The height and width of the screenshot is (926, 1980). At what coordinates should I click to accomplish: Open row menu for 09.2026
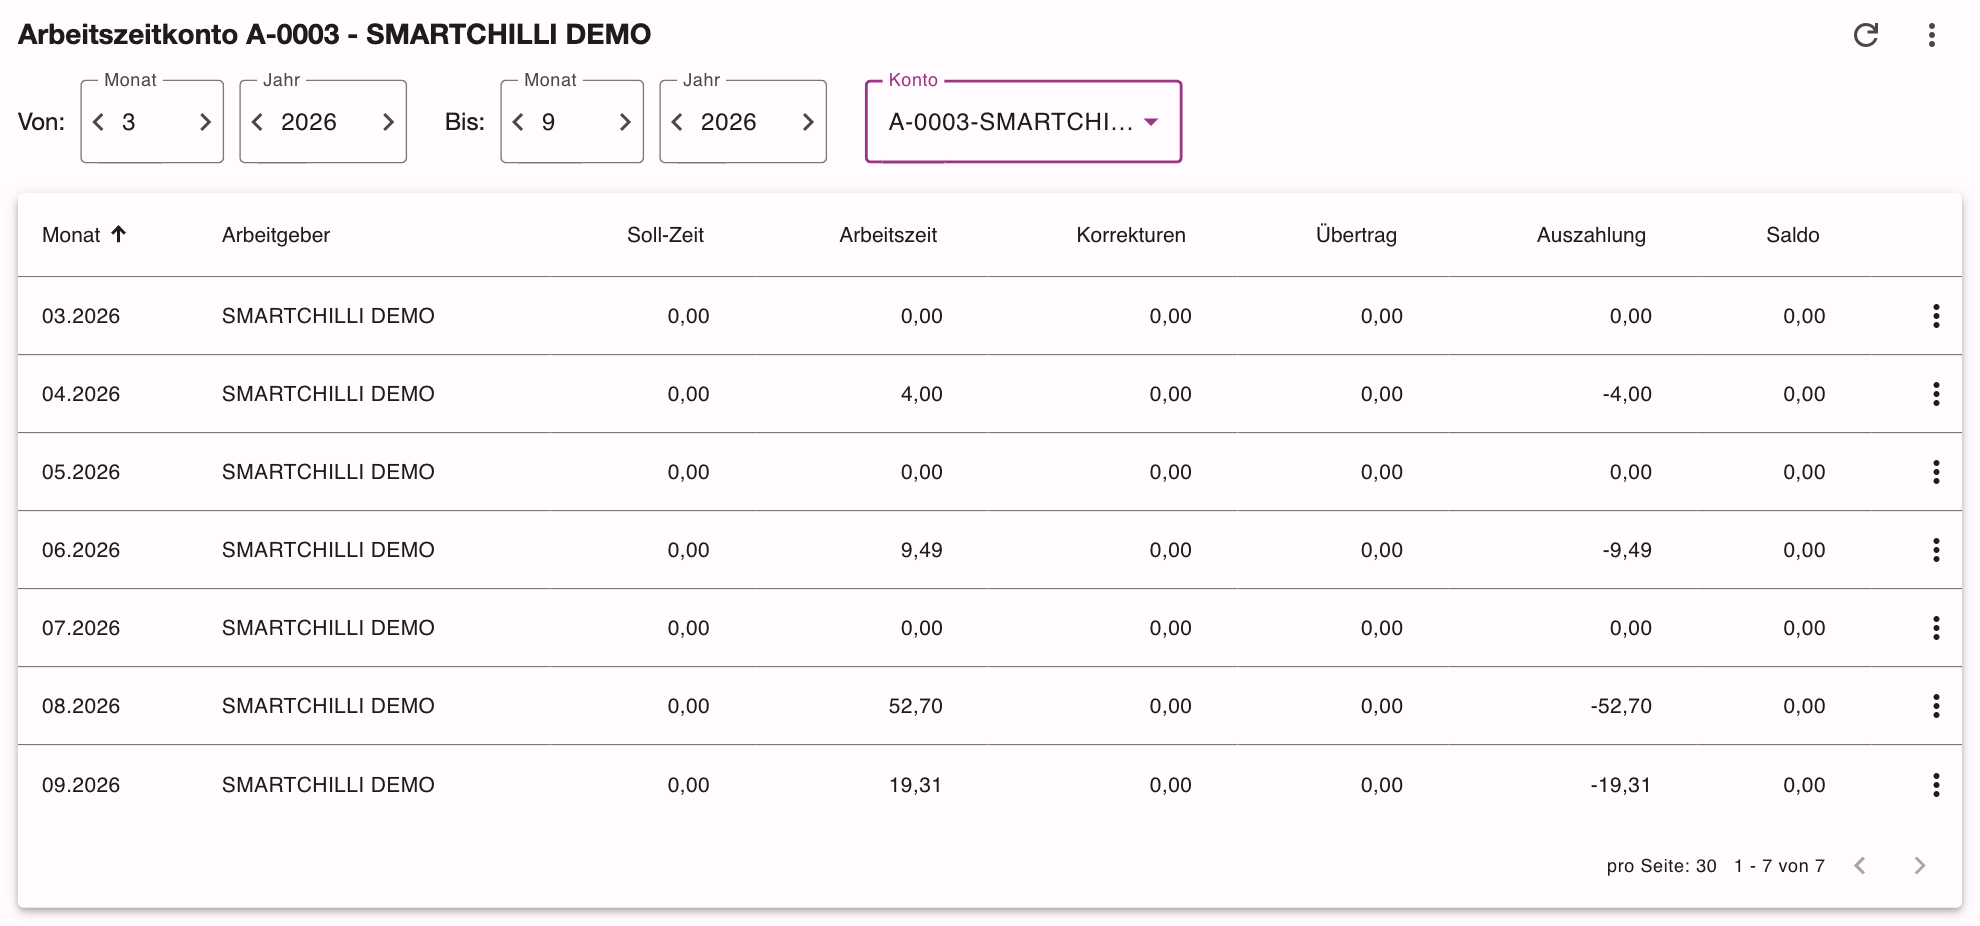(x=1936, y=785)
